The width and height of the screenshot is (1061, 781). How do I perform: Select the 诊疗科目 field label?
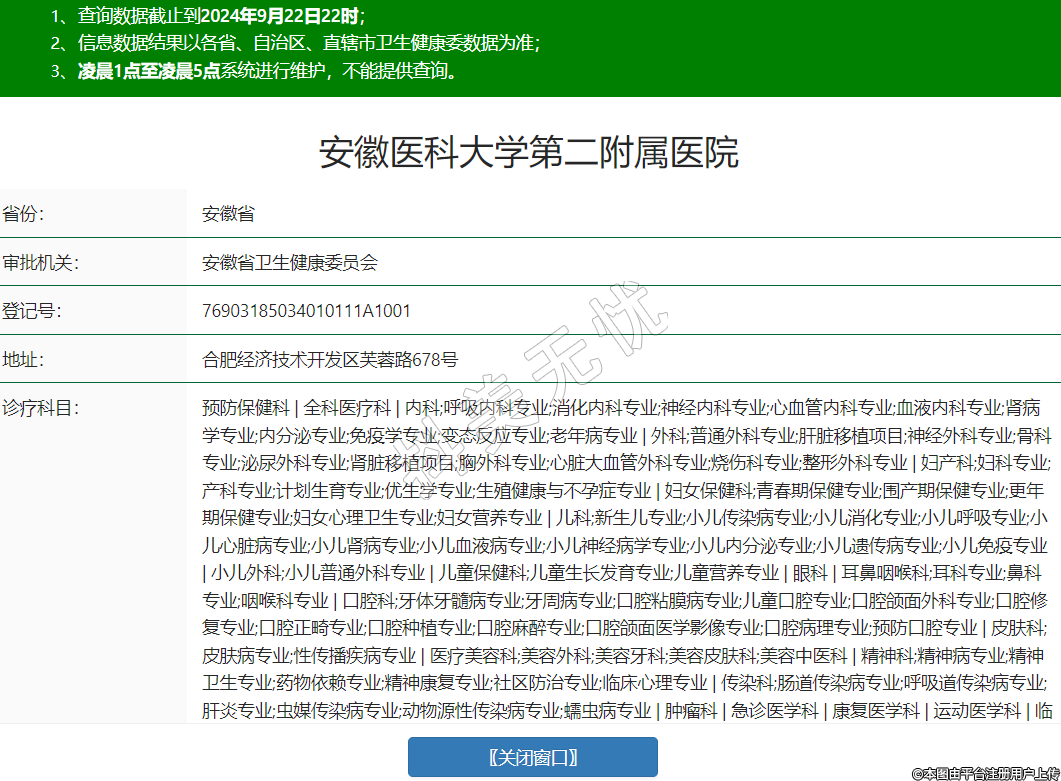pos(40,408)
